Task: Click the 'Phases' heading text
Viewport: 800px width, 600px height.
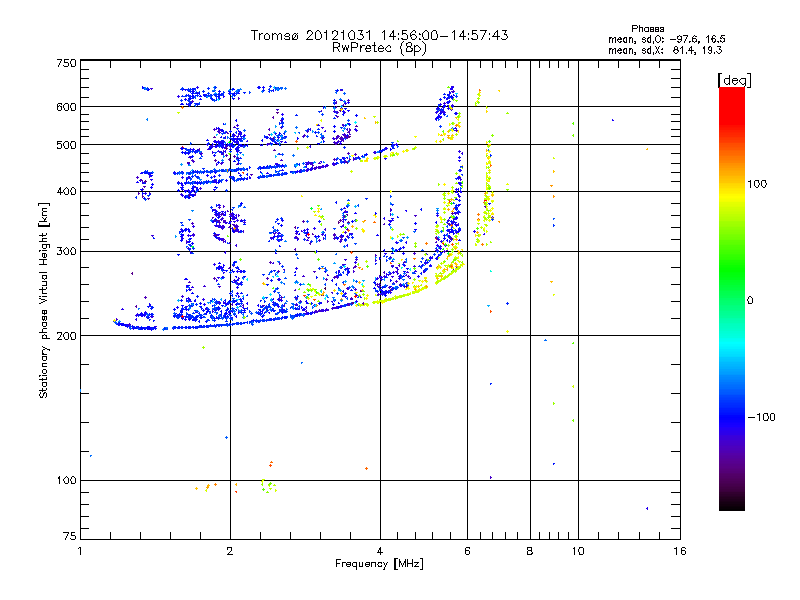Action: point(647,29)
